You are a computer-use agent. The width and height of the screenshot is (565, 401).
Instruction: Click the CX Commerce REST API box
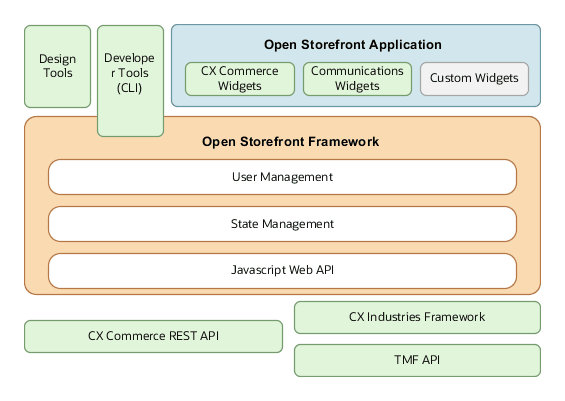(154, 337)
